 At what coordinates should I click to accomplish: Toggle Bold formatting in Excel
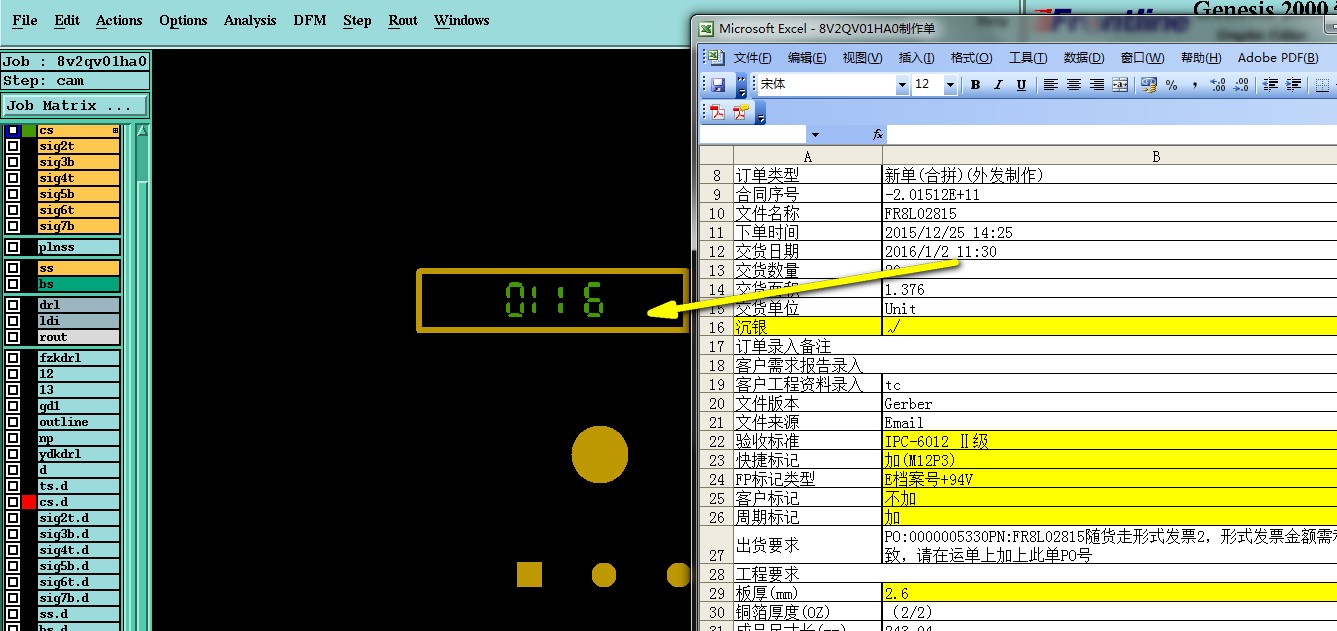pyautogui.click(x=975, y=85)
